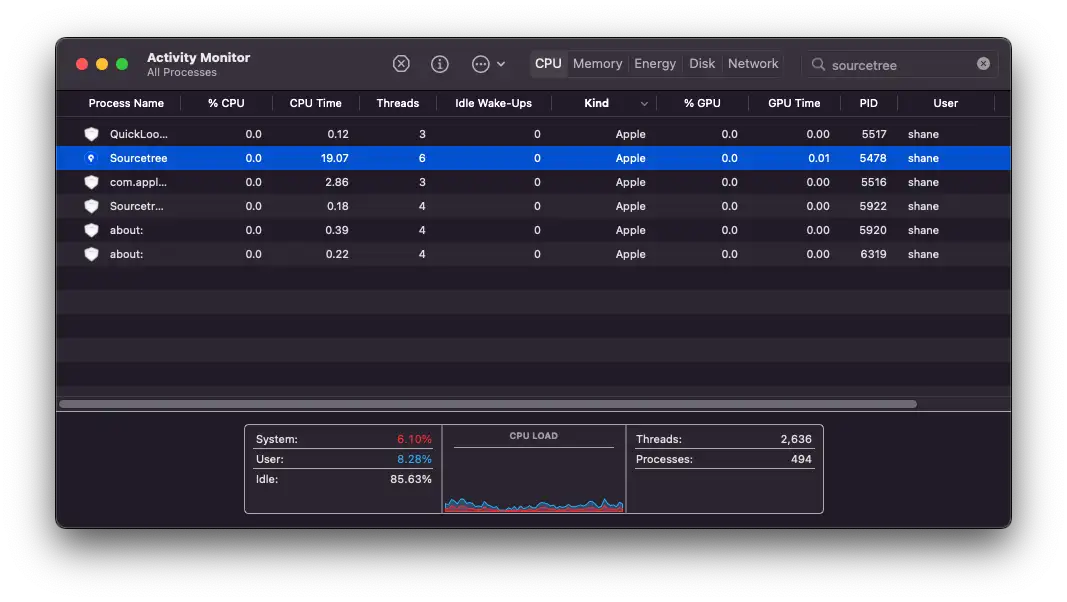Sort by the Process Name column
Screen dimensions: 1067x602
tap(126, 103)
